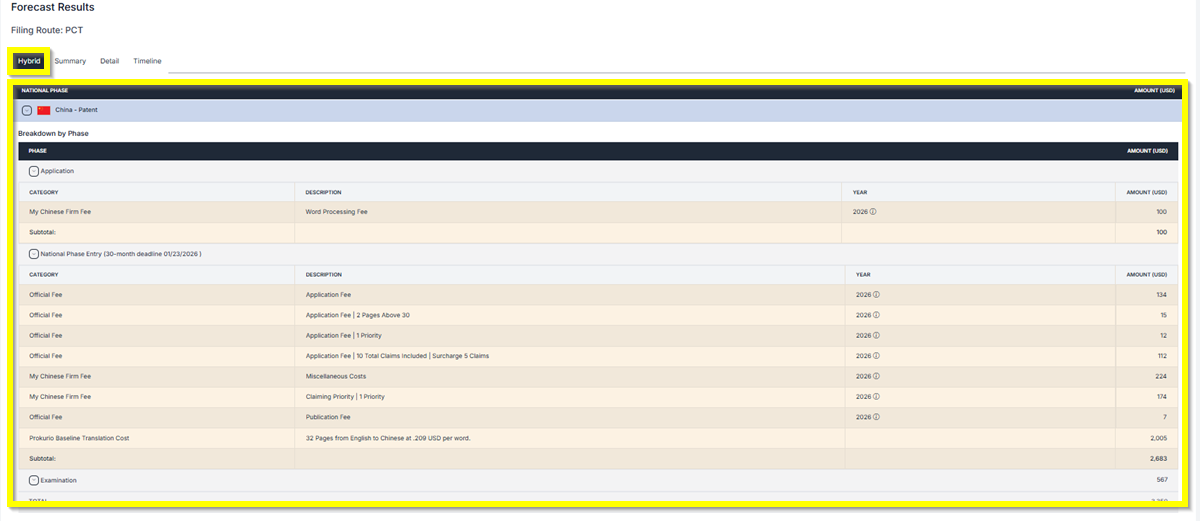
Task: Collapse the National Phase Entry section
Action: tap(34, 254)
